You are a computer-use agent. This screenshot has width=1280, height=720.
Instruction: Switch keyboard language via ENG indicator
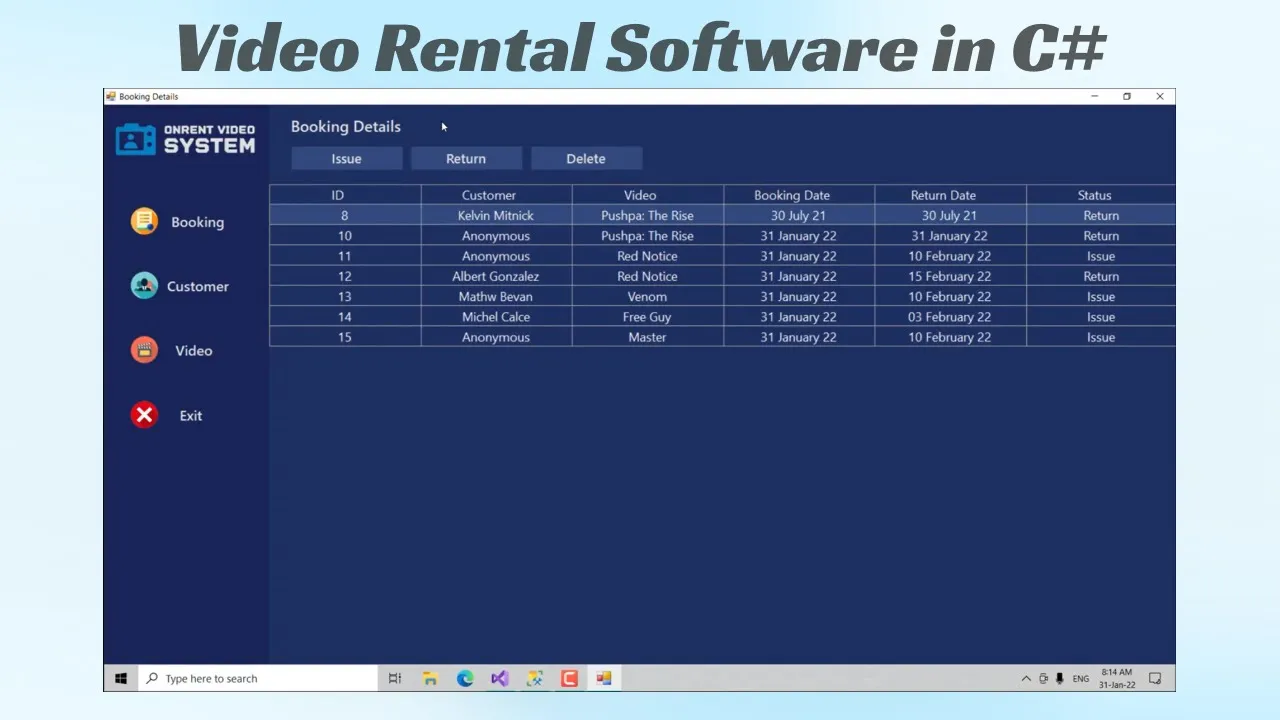[x=1080, y=678]
